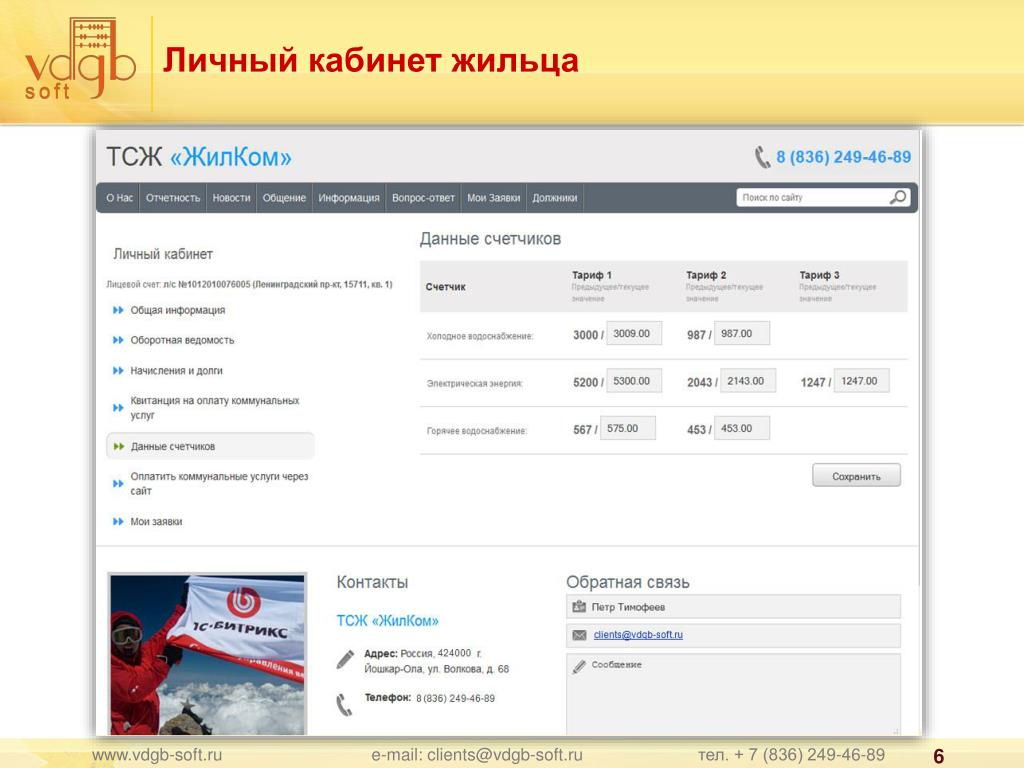Screen dimensions: 1024x768
Task: Click pencil icon in Сообщение field
Action: pyautogui.click(x=579, y=665)
